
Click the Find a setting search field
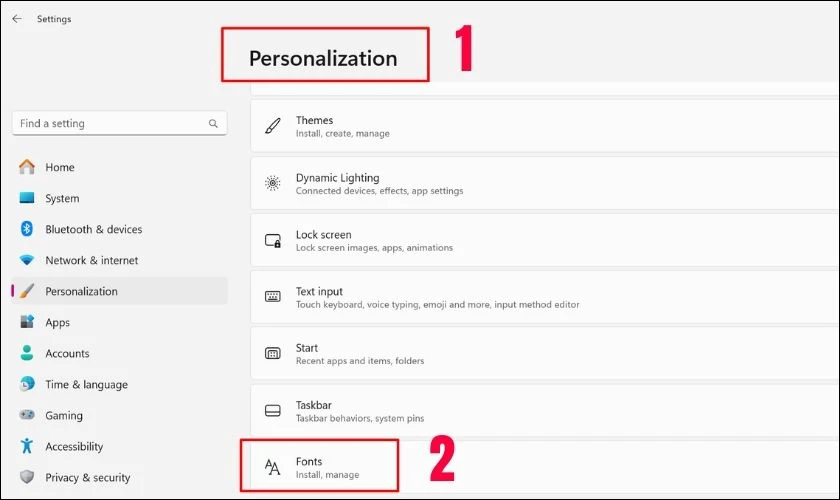click(x=119, y=123)
